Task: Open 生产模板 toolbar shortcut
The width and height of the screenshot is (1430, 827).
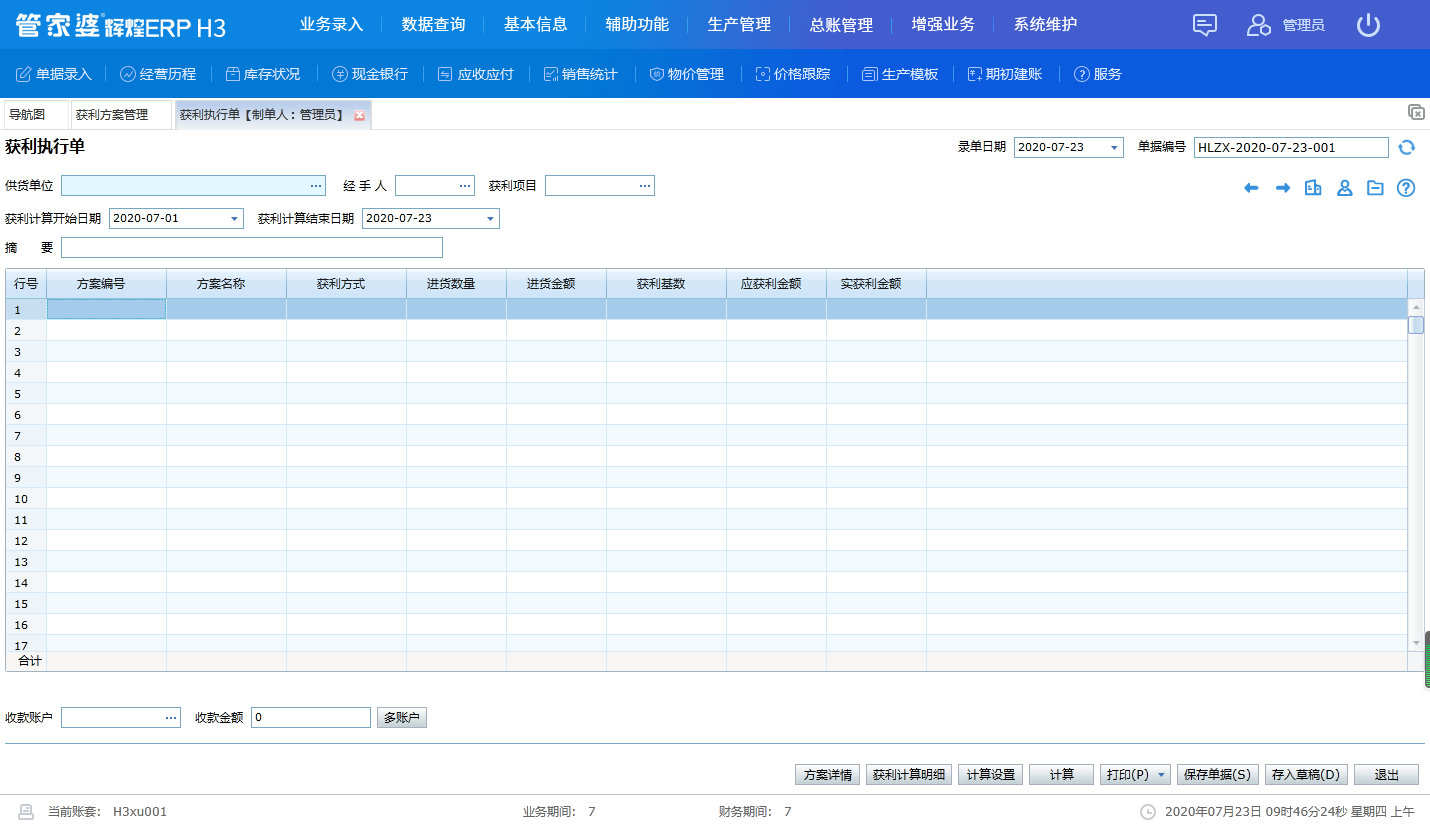Action: click(900, 74)
